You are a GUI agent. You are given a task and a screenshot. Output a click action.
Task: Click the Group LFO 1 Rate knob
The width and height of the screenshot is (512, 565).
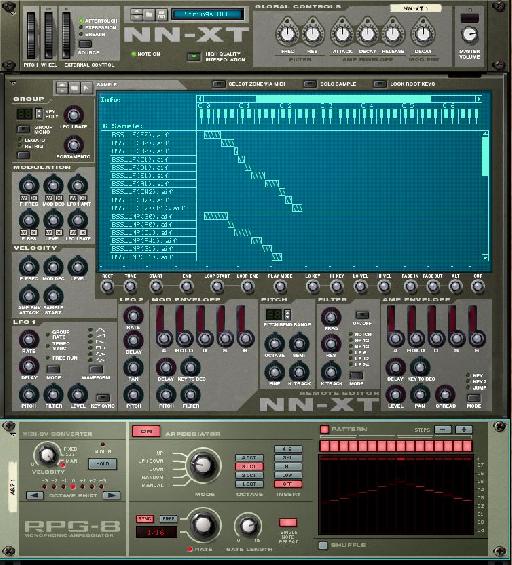[x=74, y=115]
